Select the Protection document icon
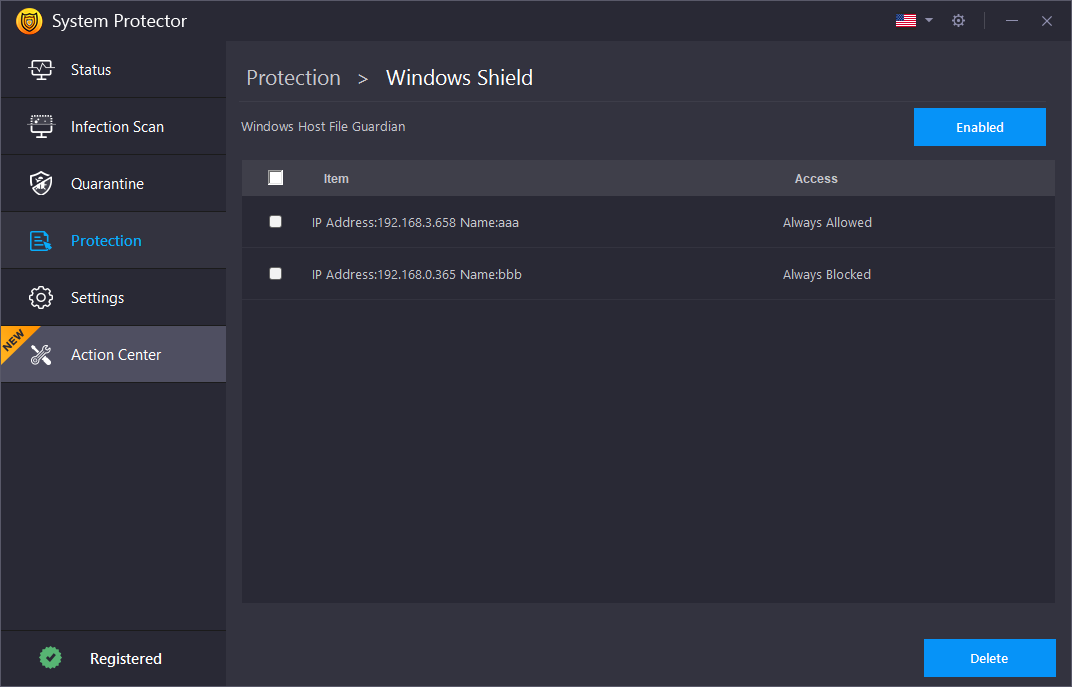The width and height of the screenshot is (1072, 687). [x=41, y=240]
